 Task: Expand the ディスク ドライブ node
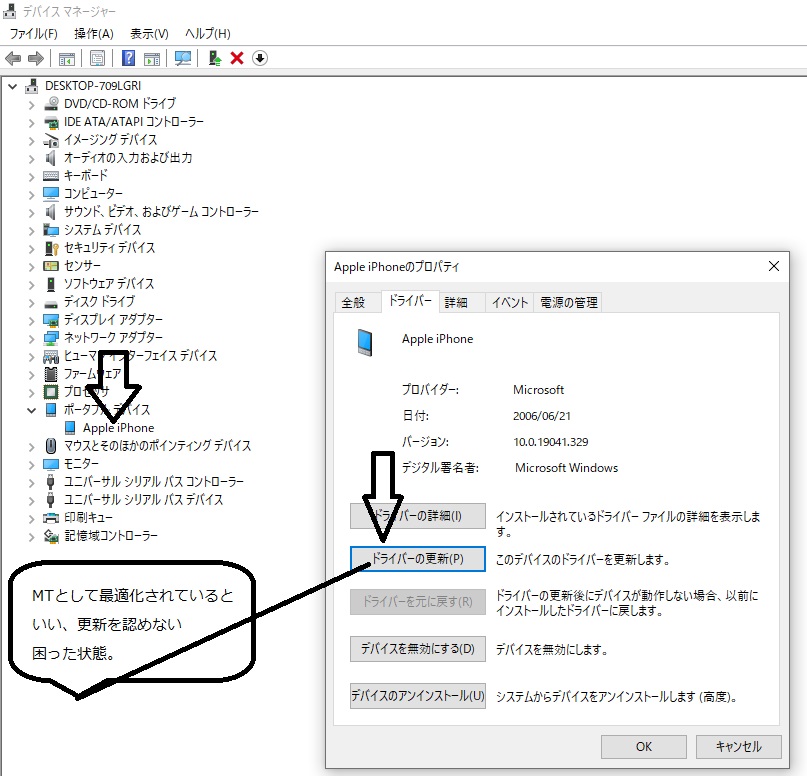tap(31, 303)
